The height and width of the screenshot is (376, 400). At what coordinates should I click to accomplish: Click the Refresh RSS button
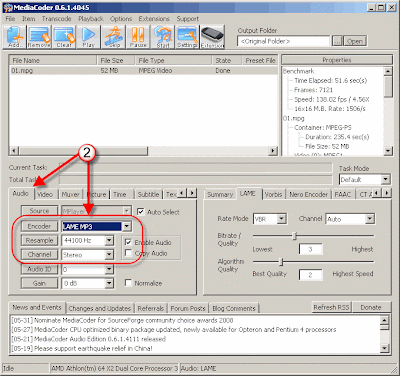331,307
